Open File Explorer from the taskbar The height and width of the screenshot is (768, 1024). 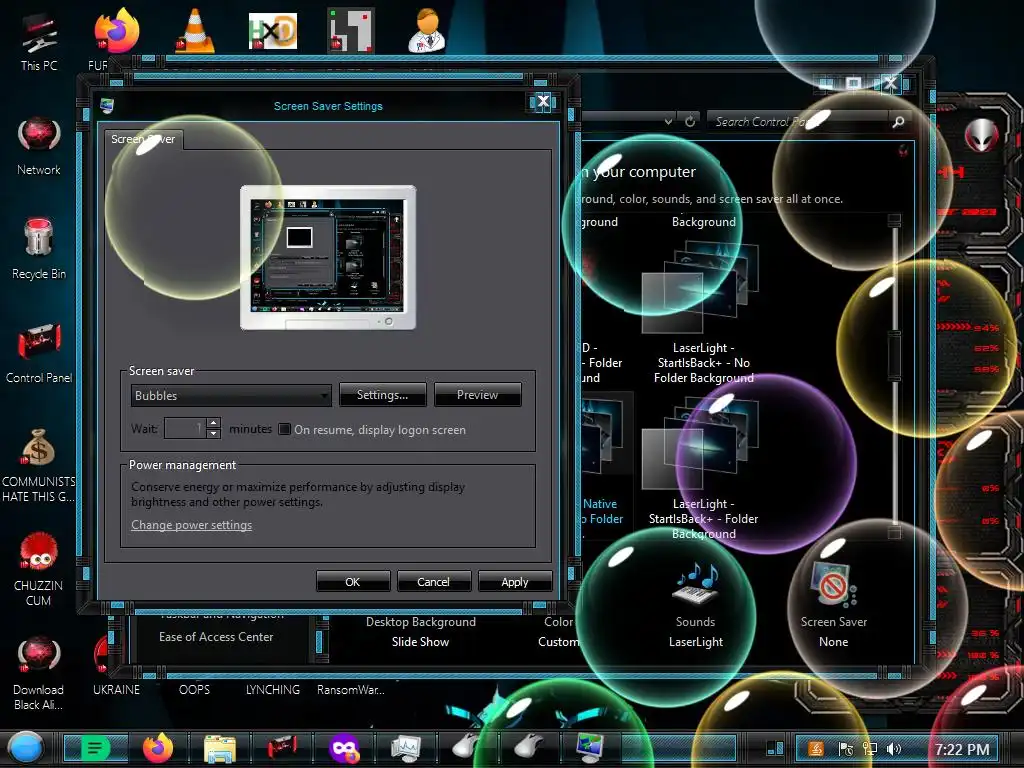click(x=220, y=749)
